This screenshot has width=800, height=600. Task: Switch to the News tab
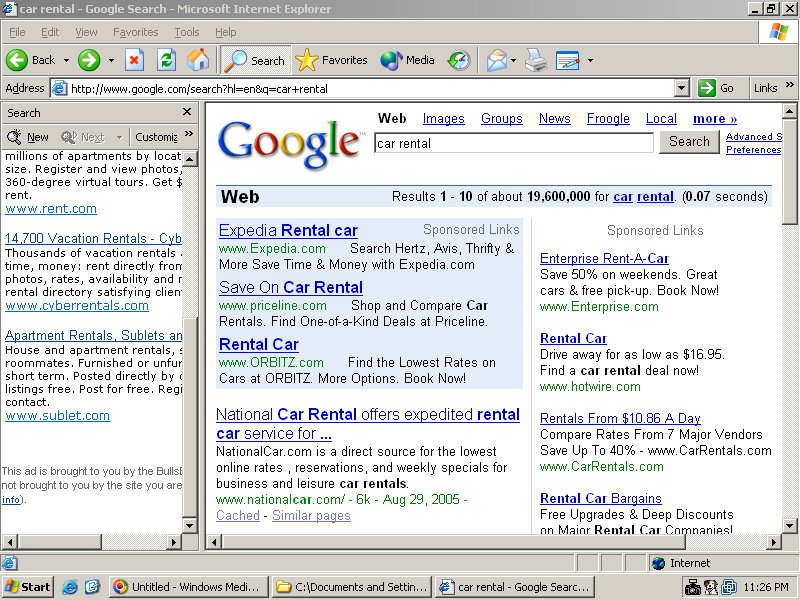[555, 119]
